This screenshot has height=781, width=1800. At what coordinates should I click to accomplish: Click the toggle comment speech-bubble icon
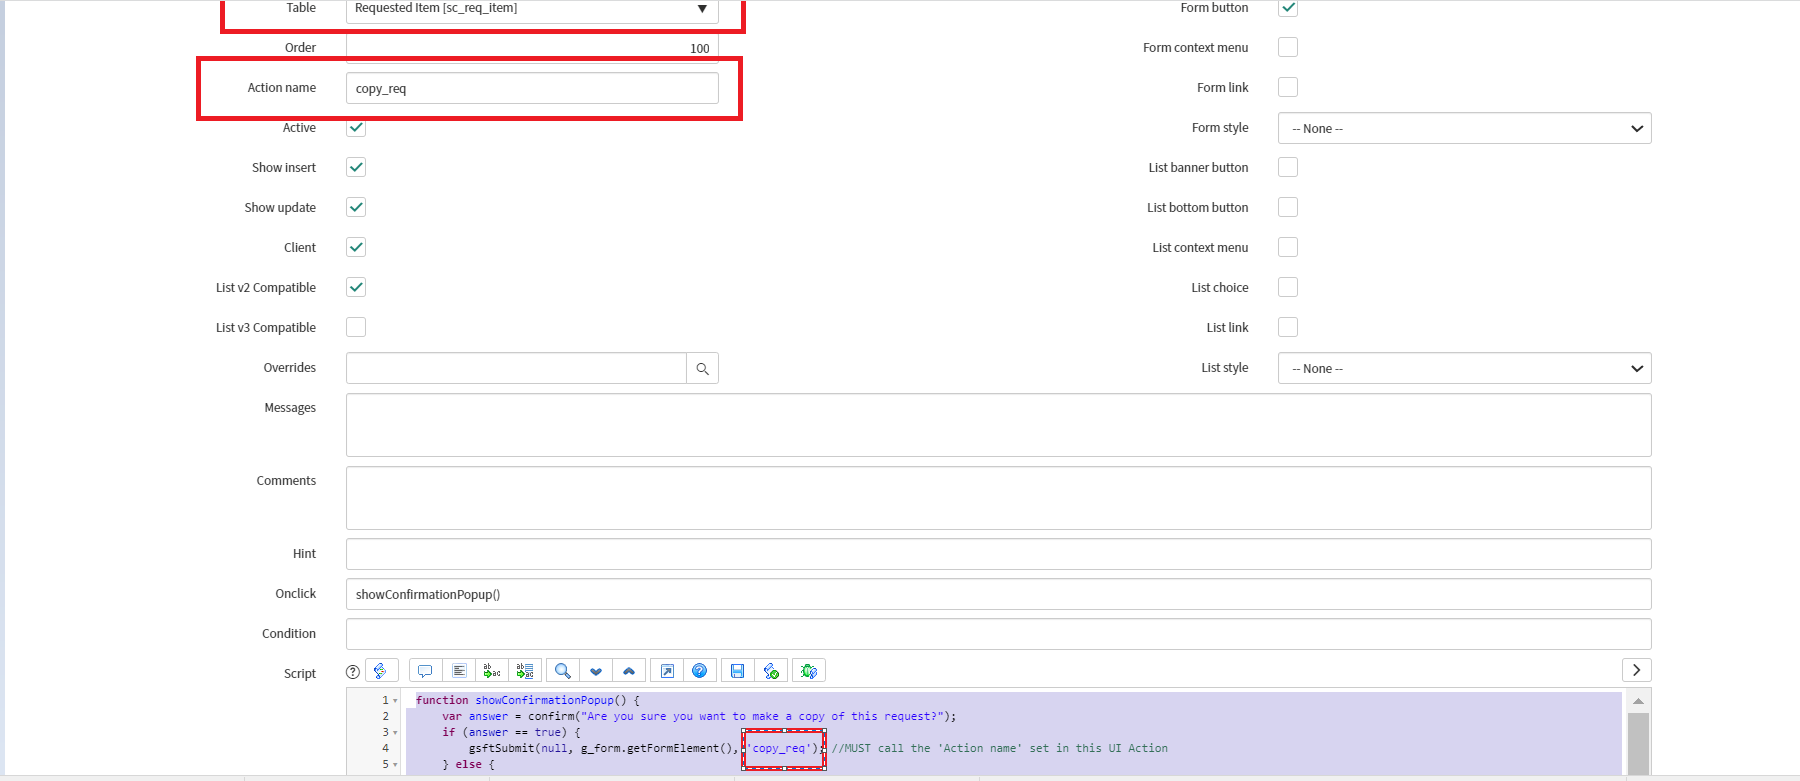[425, 671]
